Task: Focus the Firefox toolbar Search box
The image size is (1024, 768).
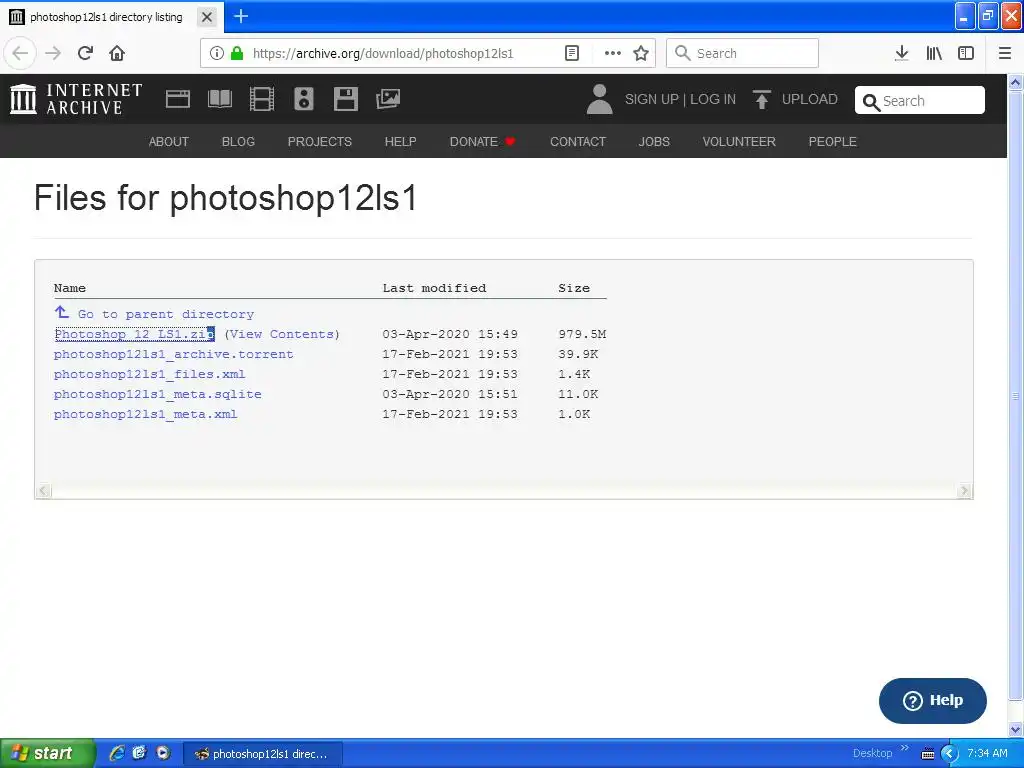Action: pos(742,53)
